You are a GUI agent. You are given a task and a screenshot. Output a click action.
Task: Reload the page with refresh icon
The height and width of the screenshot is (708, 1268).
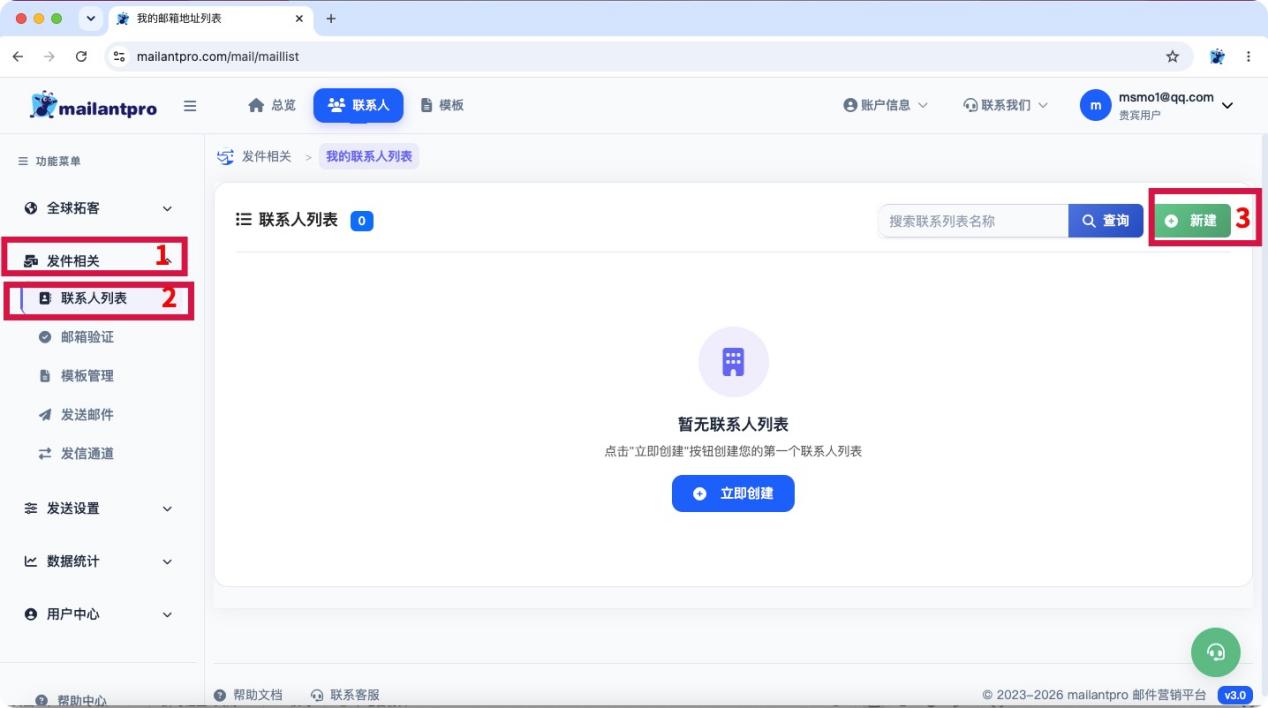[x=81, y=57]
